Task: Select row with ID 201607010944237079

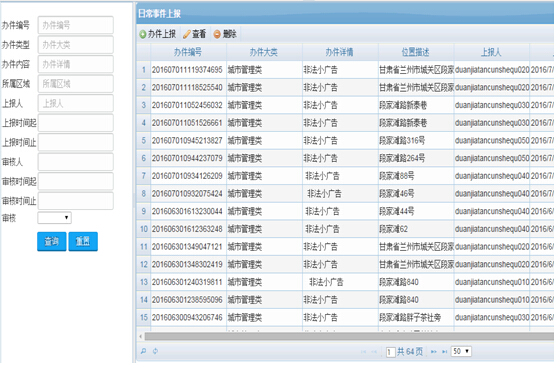Action: tap(345, 158)
